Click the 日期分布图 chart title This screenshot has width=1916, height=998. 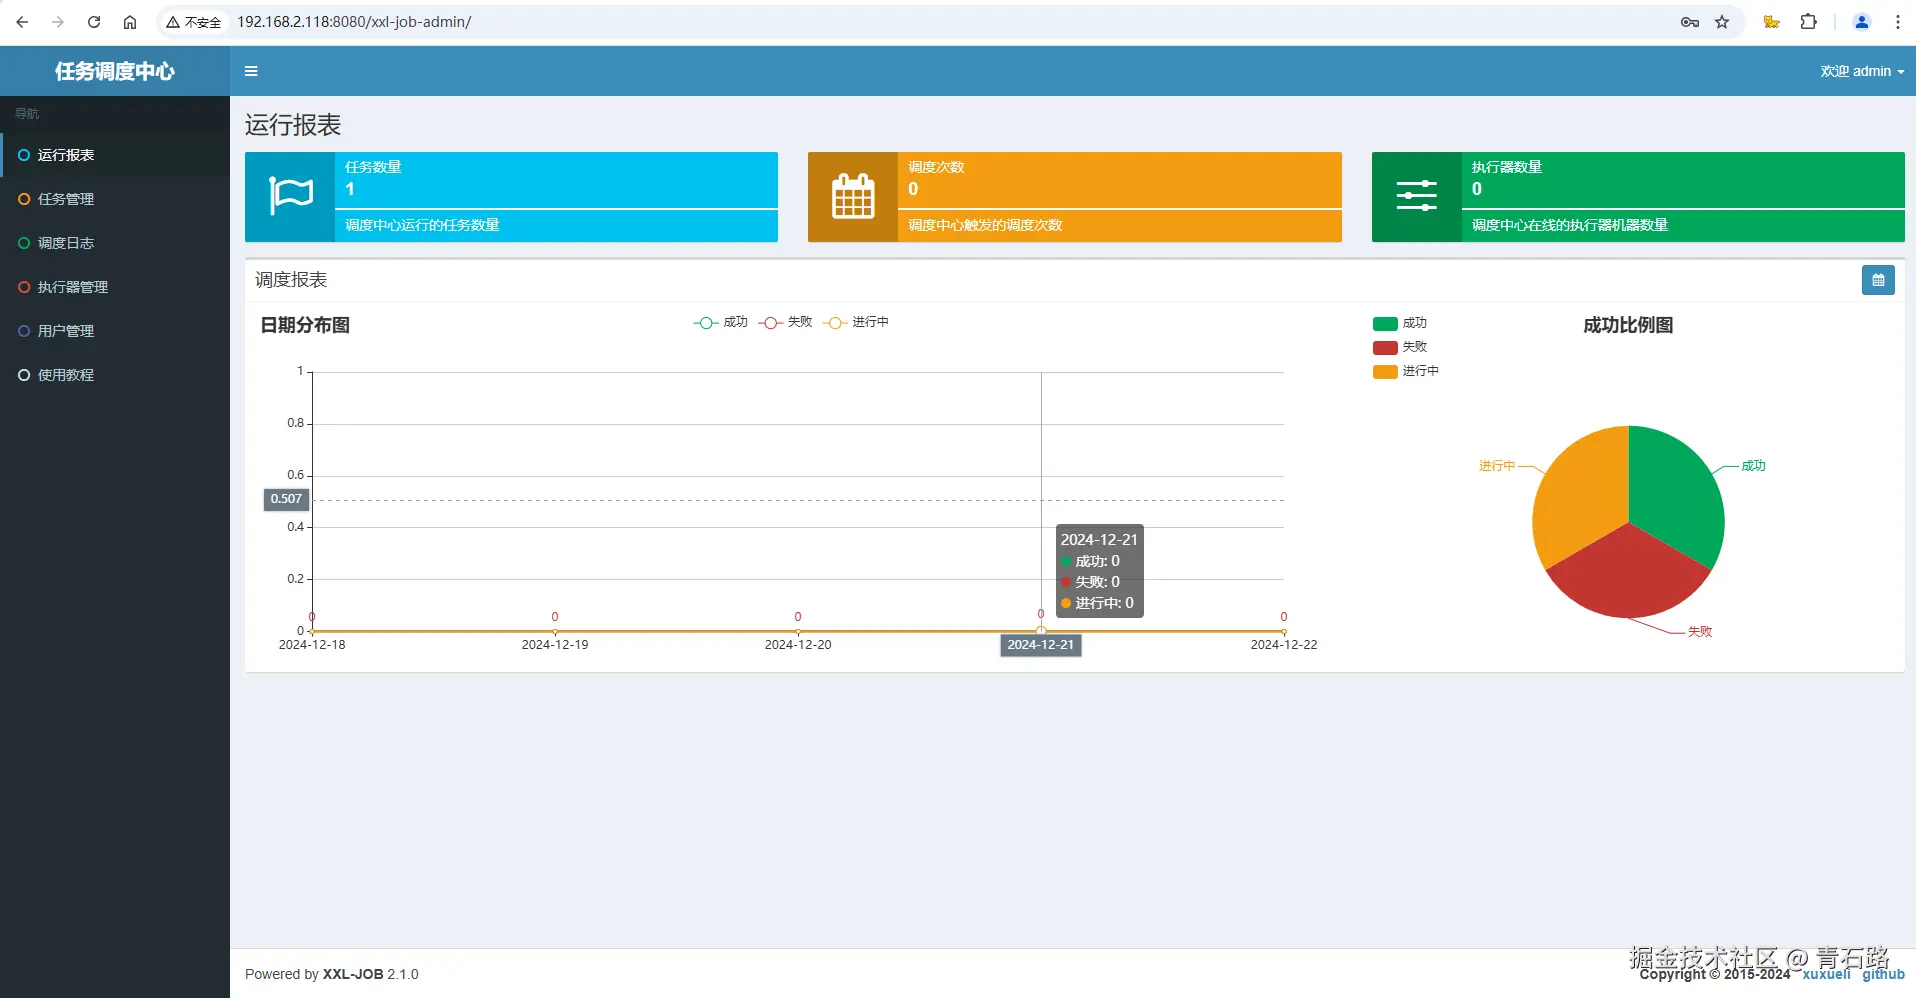(x=305, y=325)
